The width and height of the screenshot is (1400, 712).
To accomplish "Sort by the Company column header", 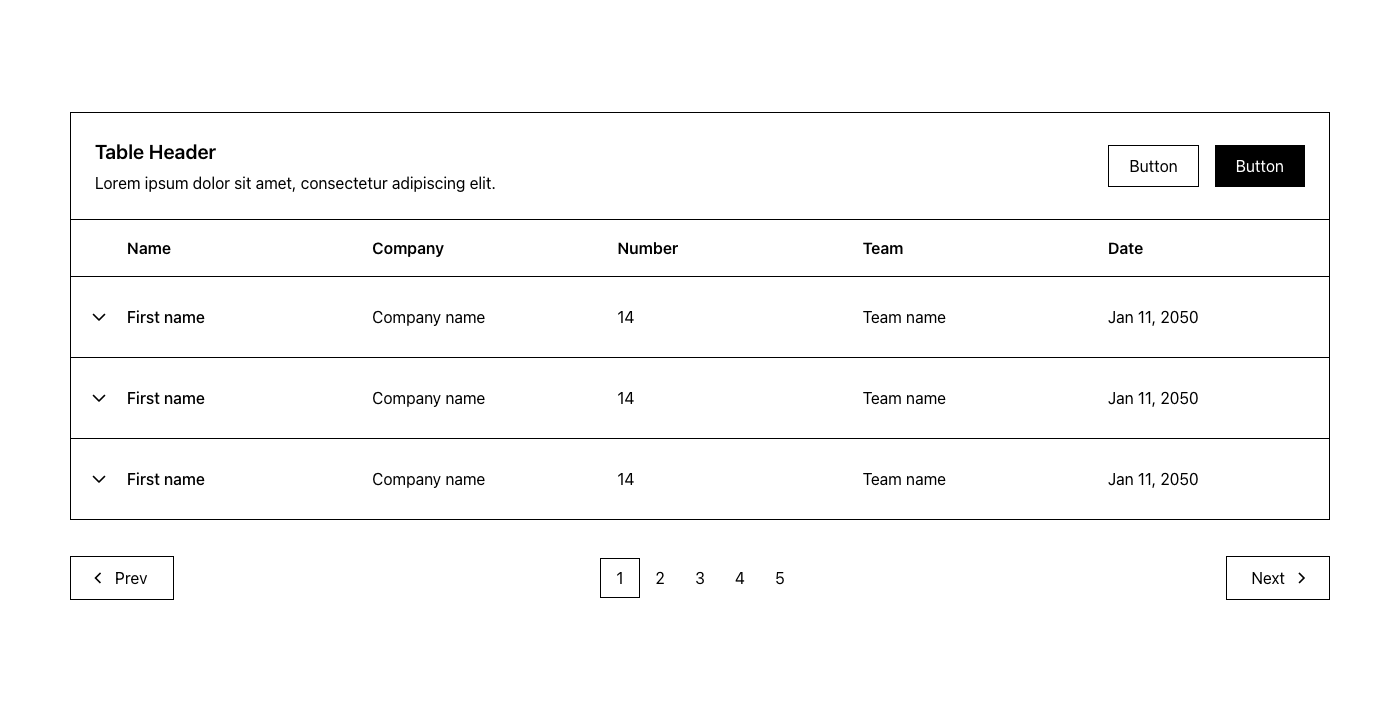I will [408, 248].
